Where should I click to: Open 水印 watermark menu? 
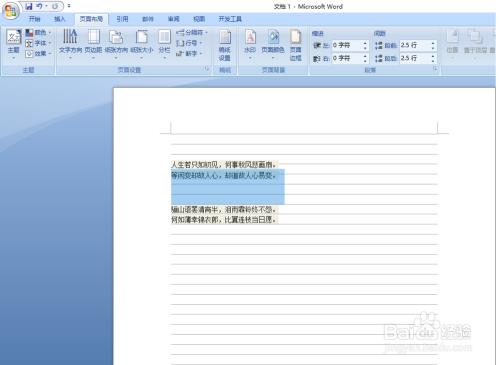coord(250,44)
